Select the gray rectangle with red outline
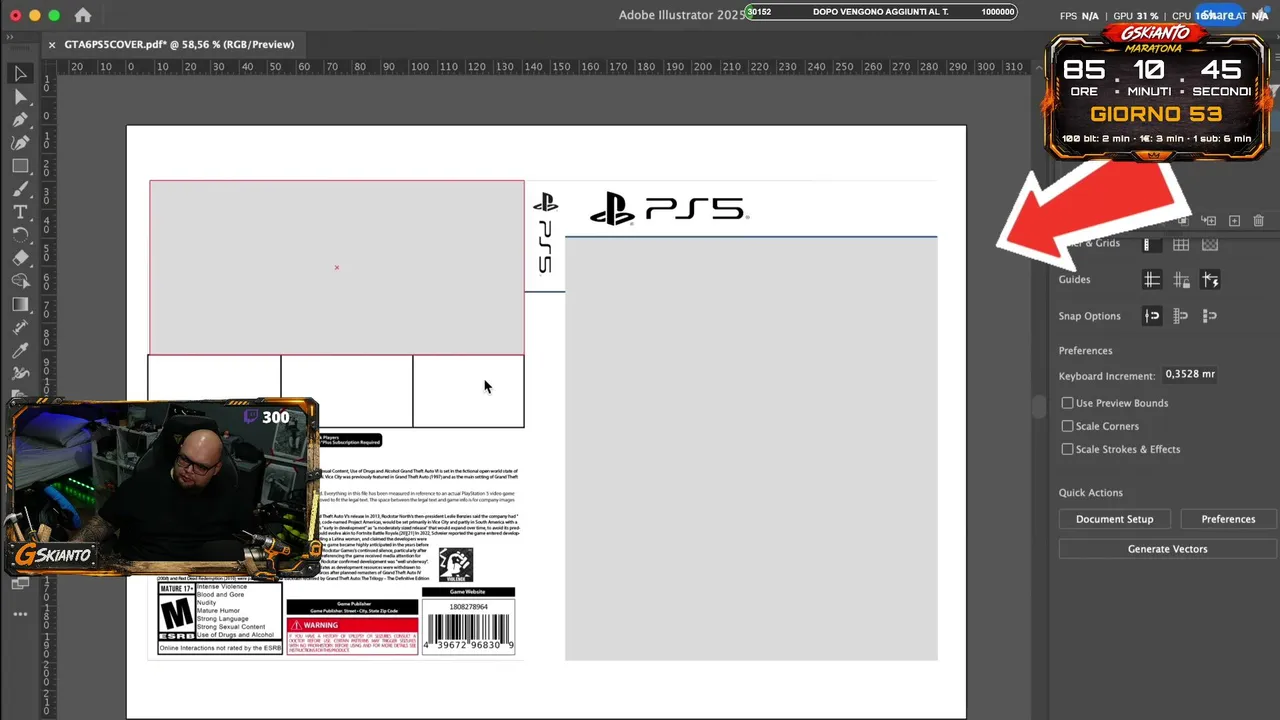This screenshot has height=720, width=1280. coord(336,268)
